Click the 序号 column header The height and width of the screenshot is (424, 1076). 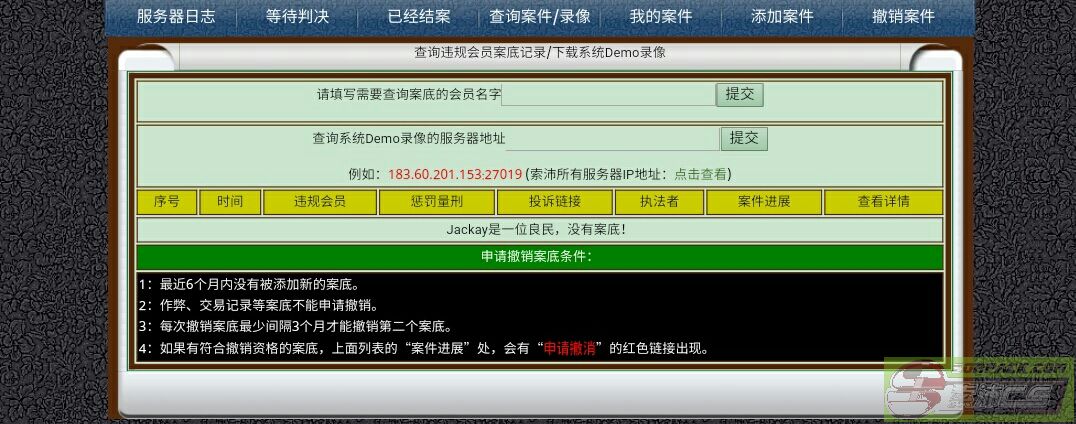pyautogui.click(x=167, y=202)
